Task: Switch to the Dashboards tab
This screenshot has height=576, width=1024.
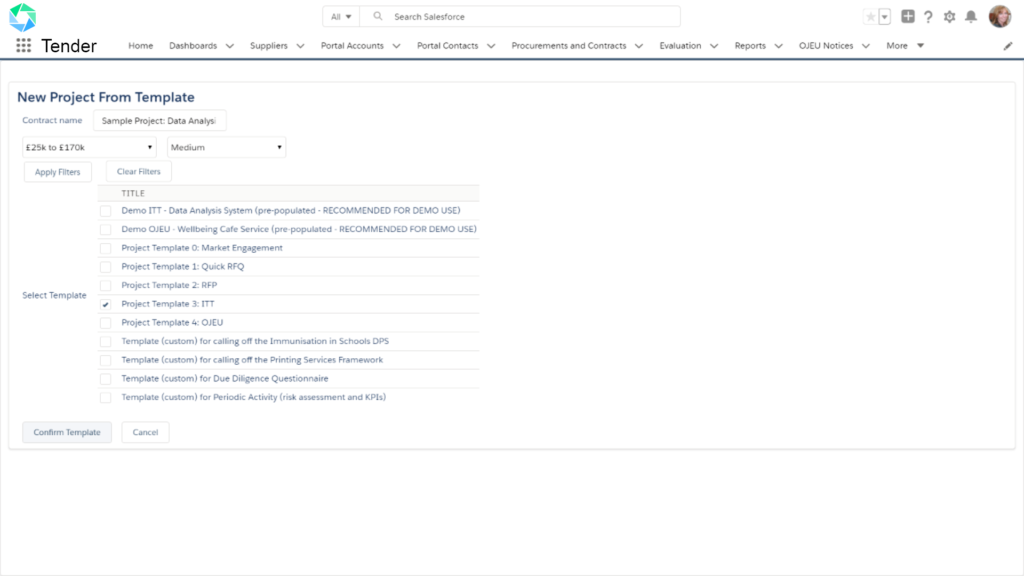Action: tap(196, 45)
